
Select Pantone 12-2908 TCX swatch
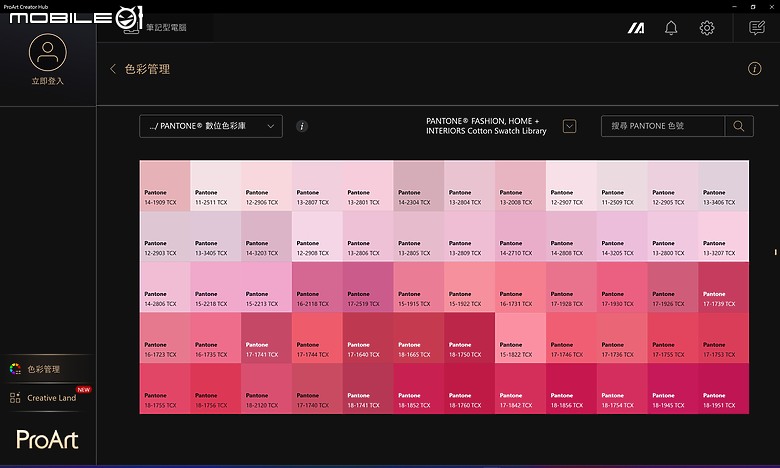(317, 236)
